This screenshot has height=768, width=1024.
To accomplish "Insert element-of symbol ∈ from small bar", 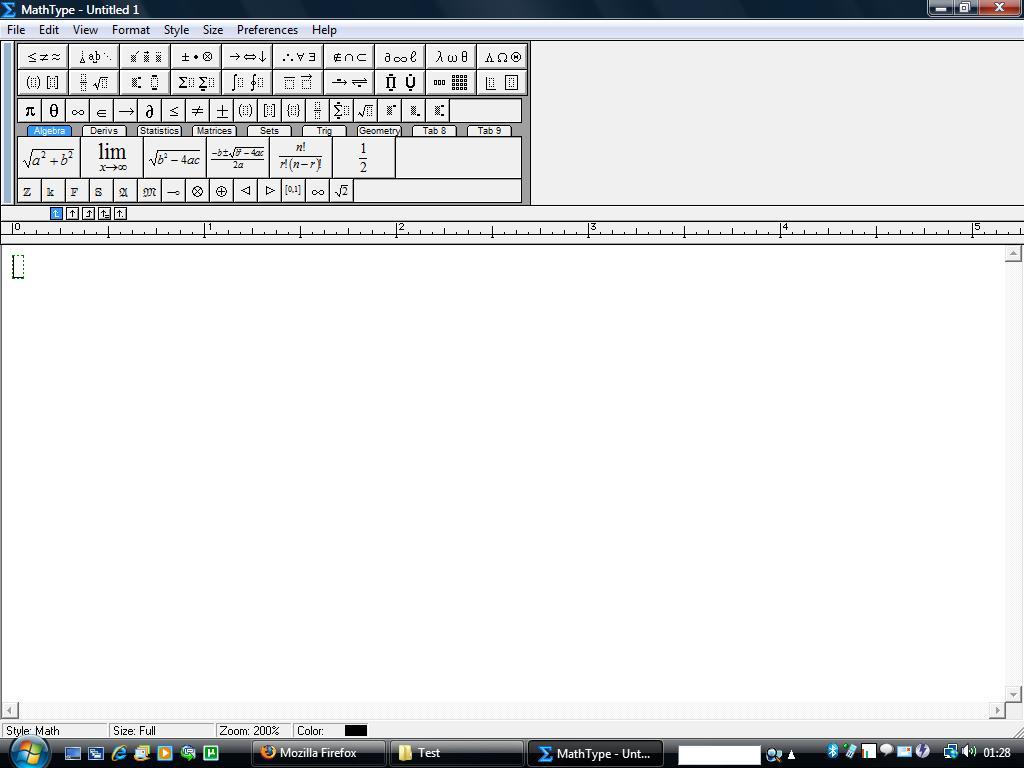I will pyautogui.click(x=102, y=110).
